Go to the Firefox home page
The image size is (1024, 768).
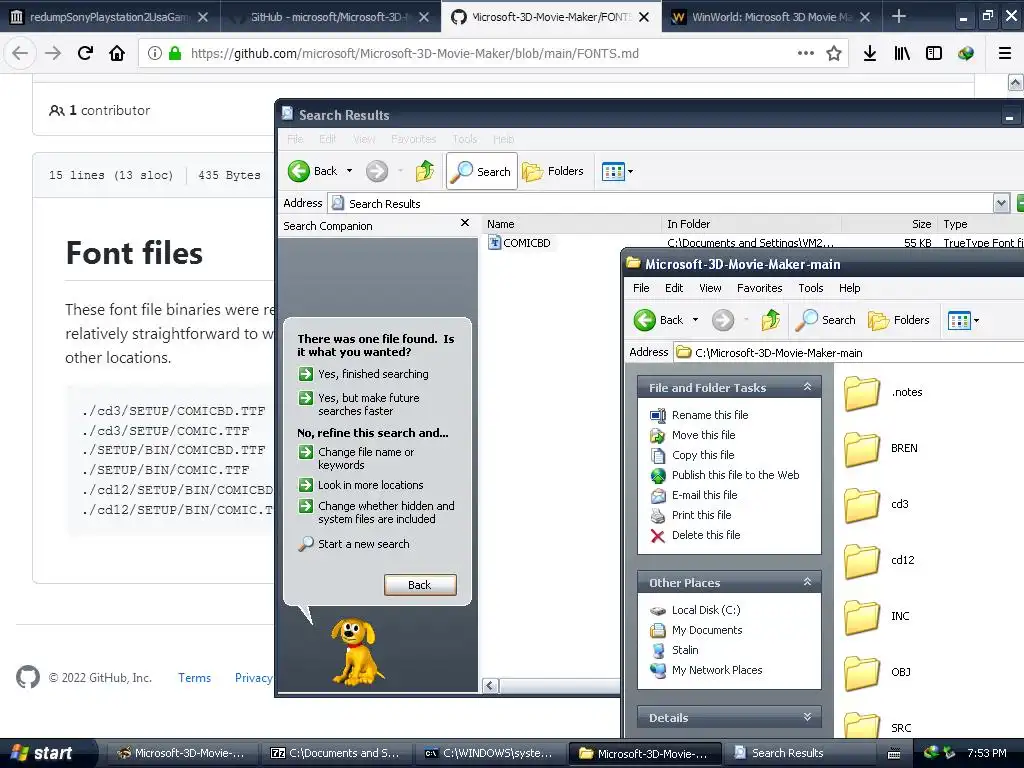117,54
